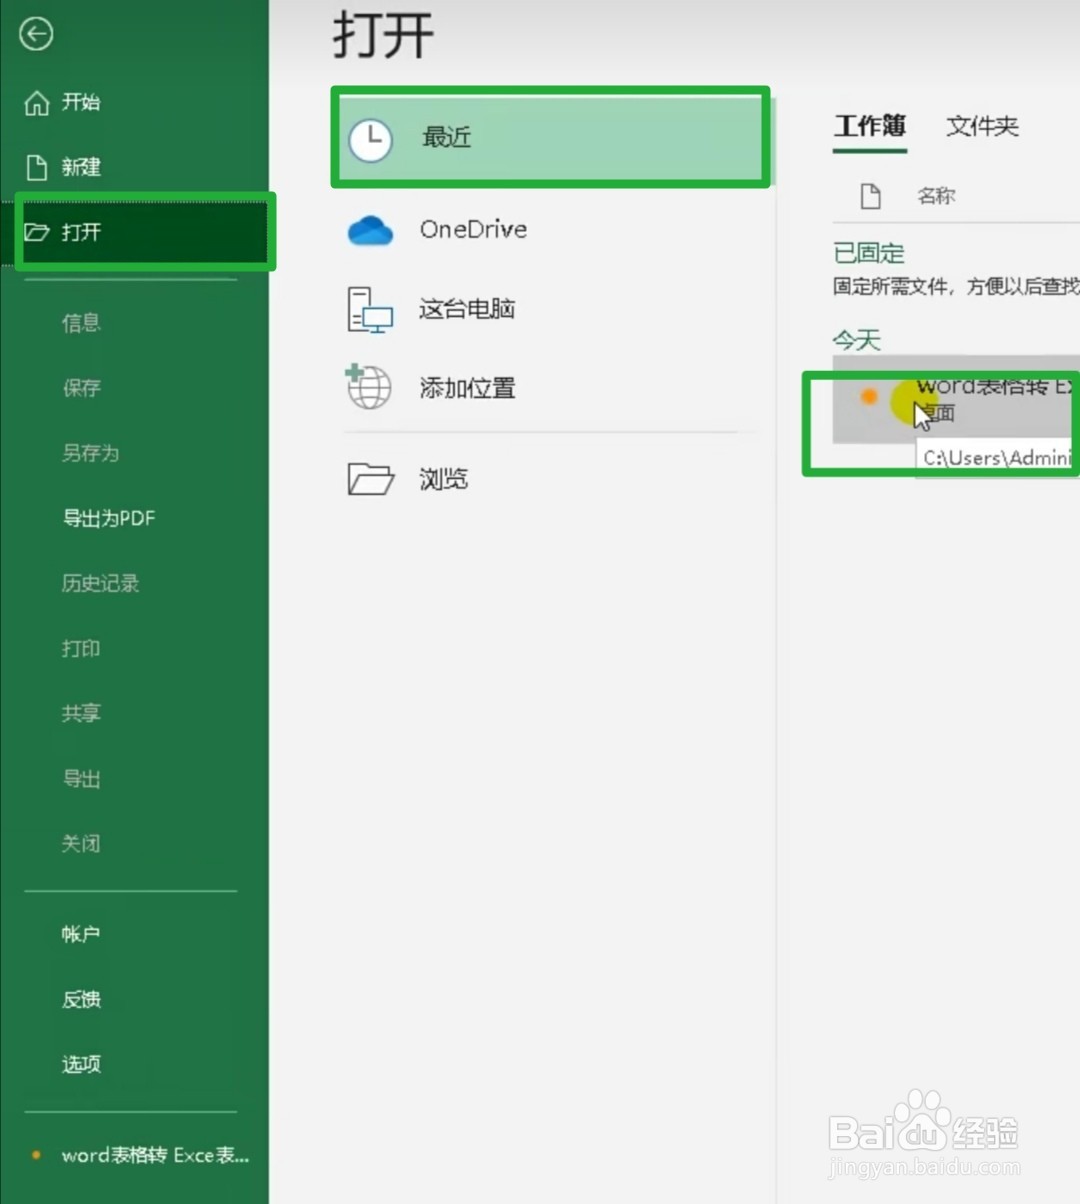Click 添加位置 (Add a Place) icon
1080x1204 pixels.
[368, 388]
